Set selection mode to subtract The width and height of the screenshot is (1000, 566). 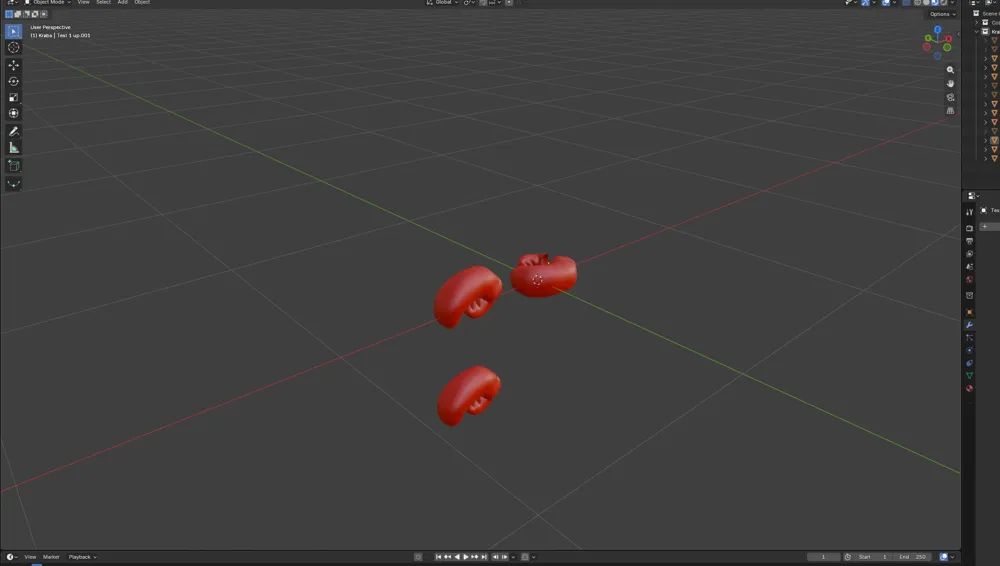point(26,14)
